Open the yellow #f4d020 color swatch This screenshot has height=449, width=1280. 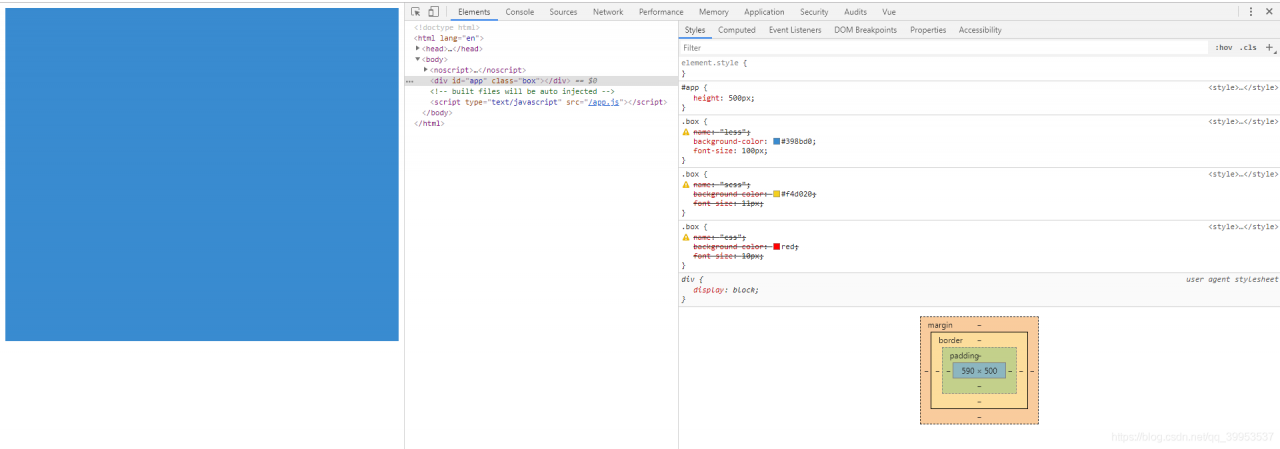(776, 194)
